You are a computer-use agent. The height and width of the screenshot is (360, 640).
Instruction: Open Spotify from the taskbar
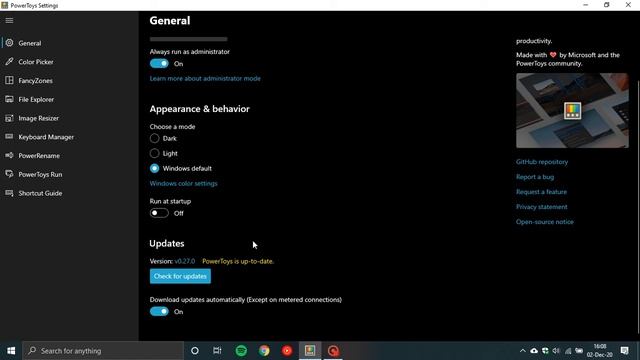pos(241,351)
